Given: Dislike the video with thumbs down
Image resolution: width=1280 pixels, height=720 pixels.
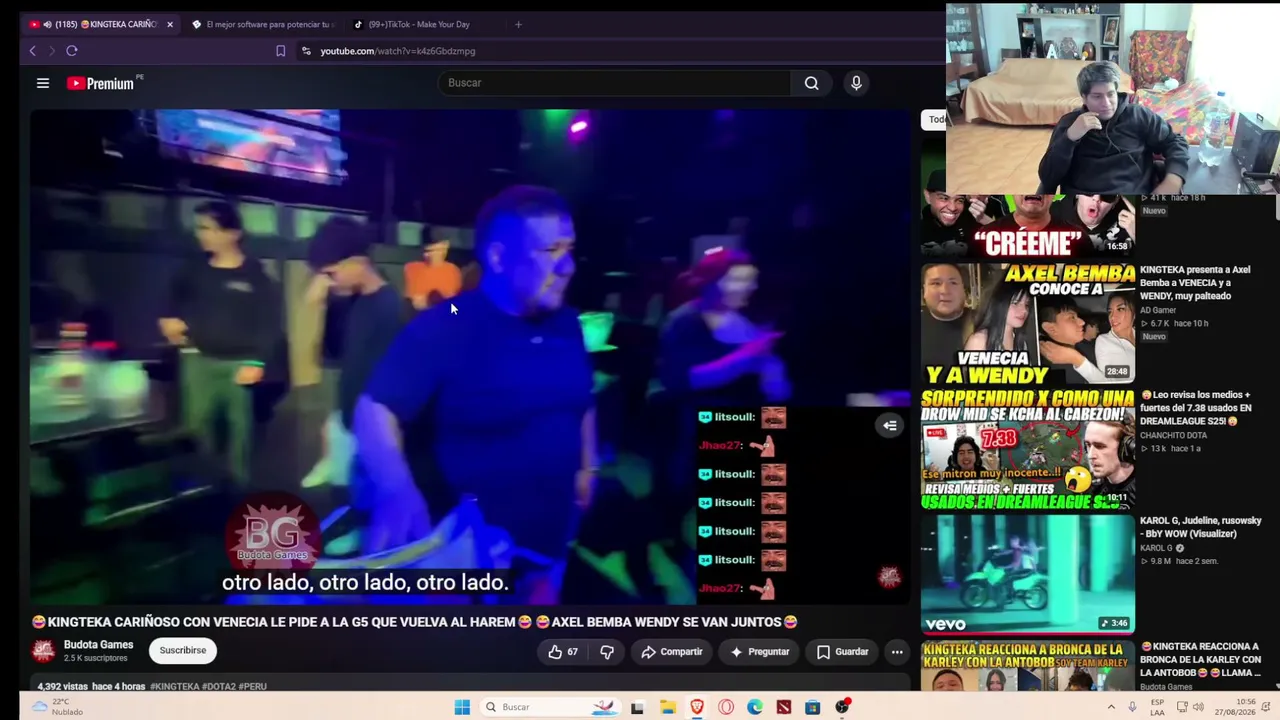Looking at the screenshot, I should tap(607, 652).
